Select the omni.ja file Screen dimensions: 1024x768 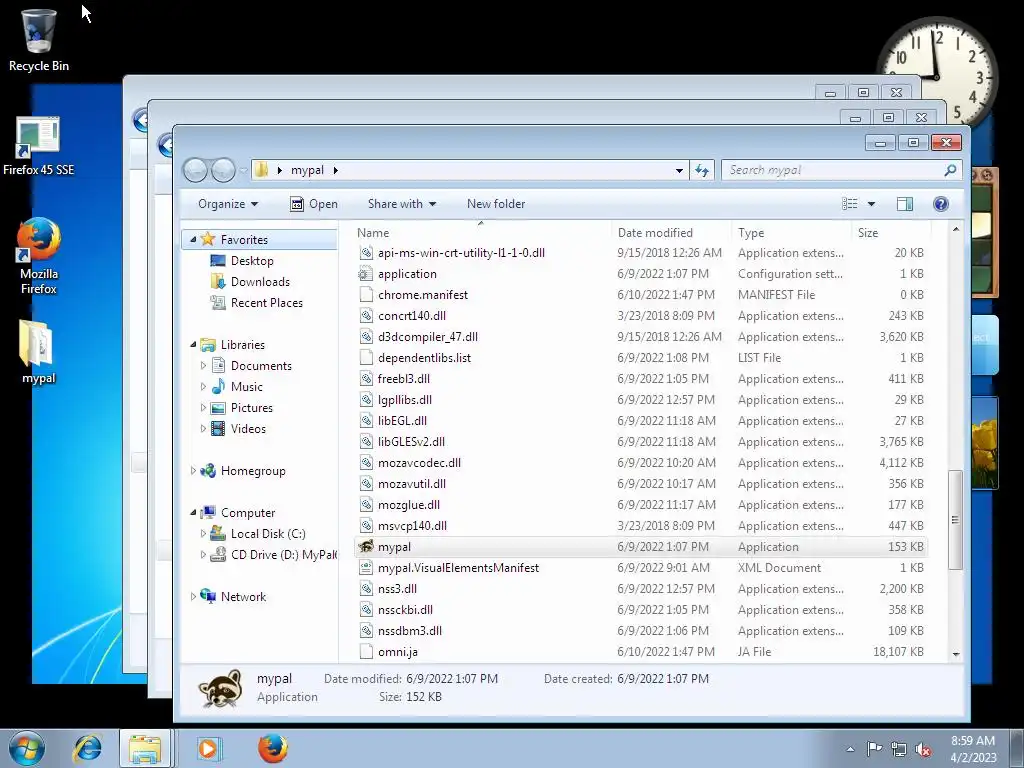pos(641,652)
